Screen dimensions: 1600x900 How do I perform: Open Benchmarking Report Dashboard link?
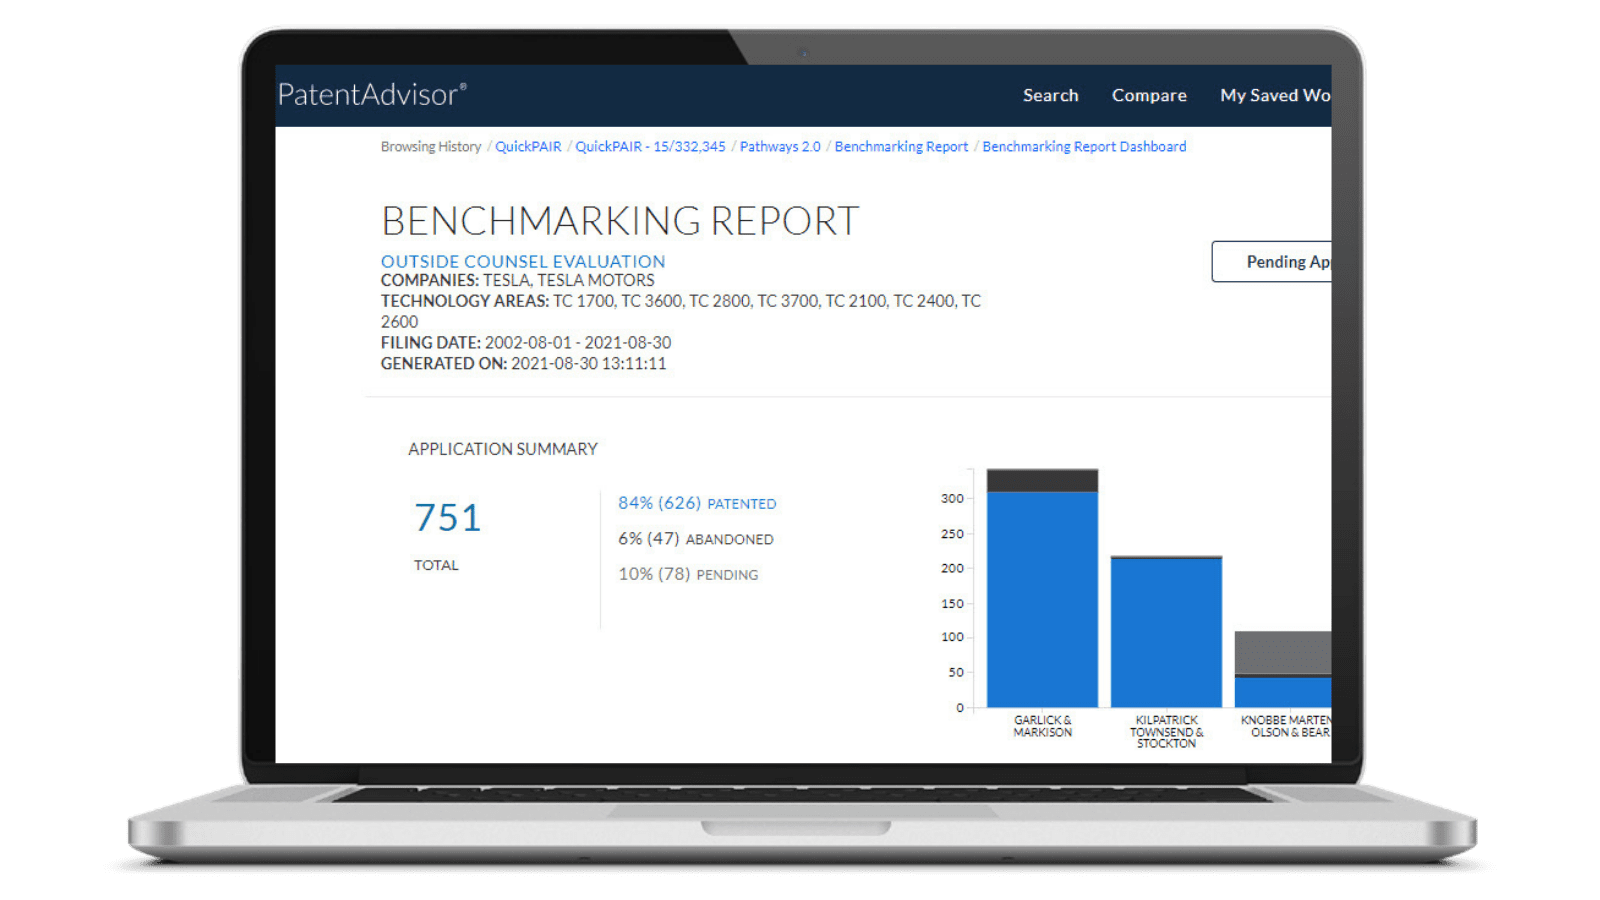(1084, 146)
